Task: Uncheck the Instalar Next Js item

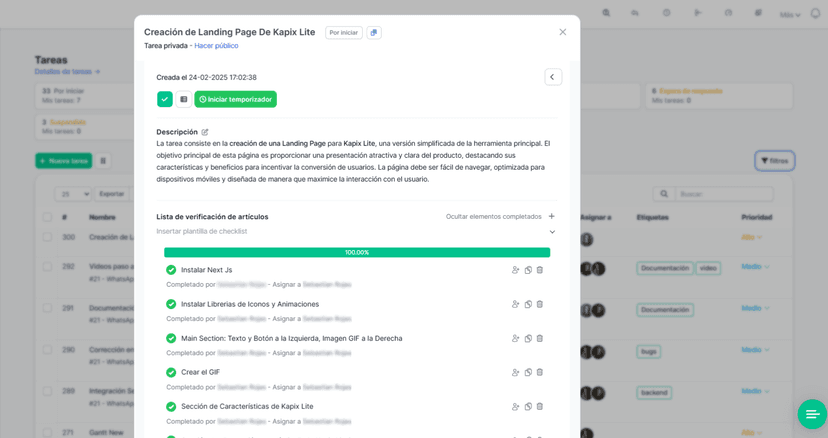Action: pos(171,270)
